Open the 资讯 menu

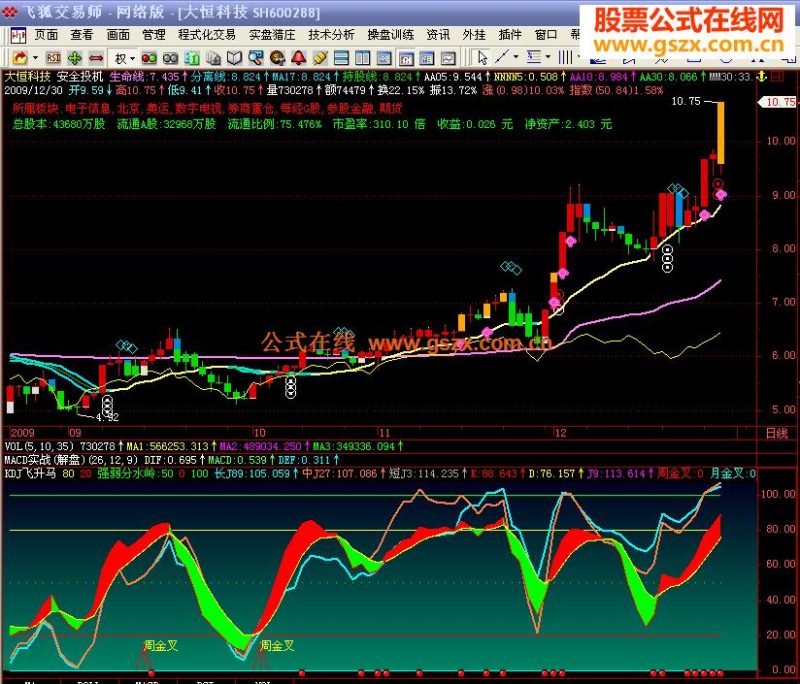pos(438,35)
